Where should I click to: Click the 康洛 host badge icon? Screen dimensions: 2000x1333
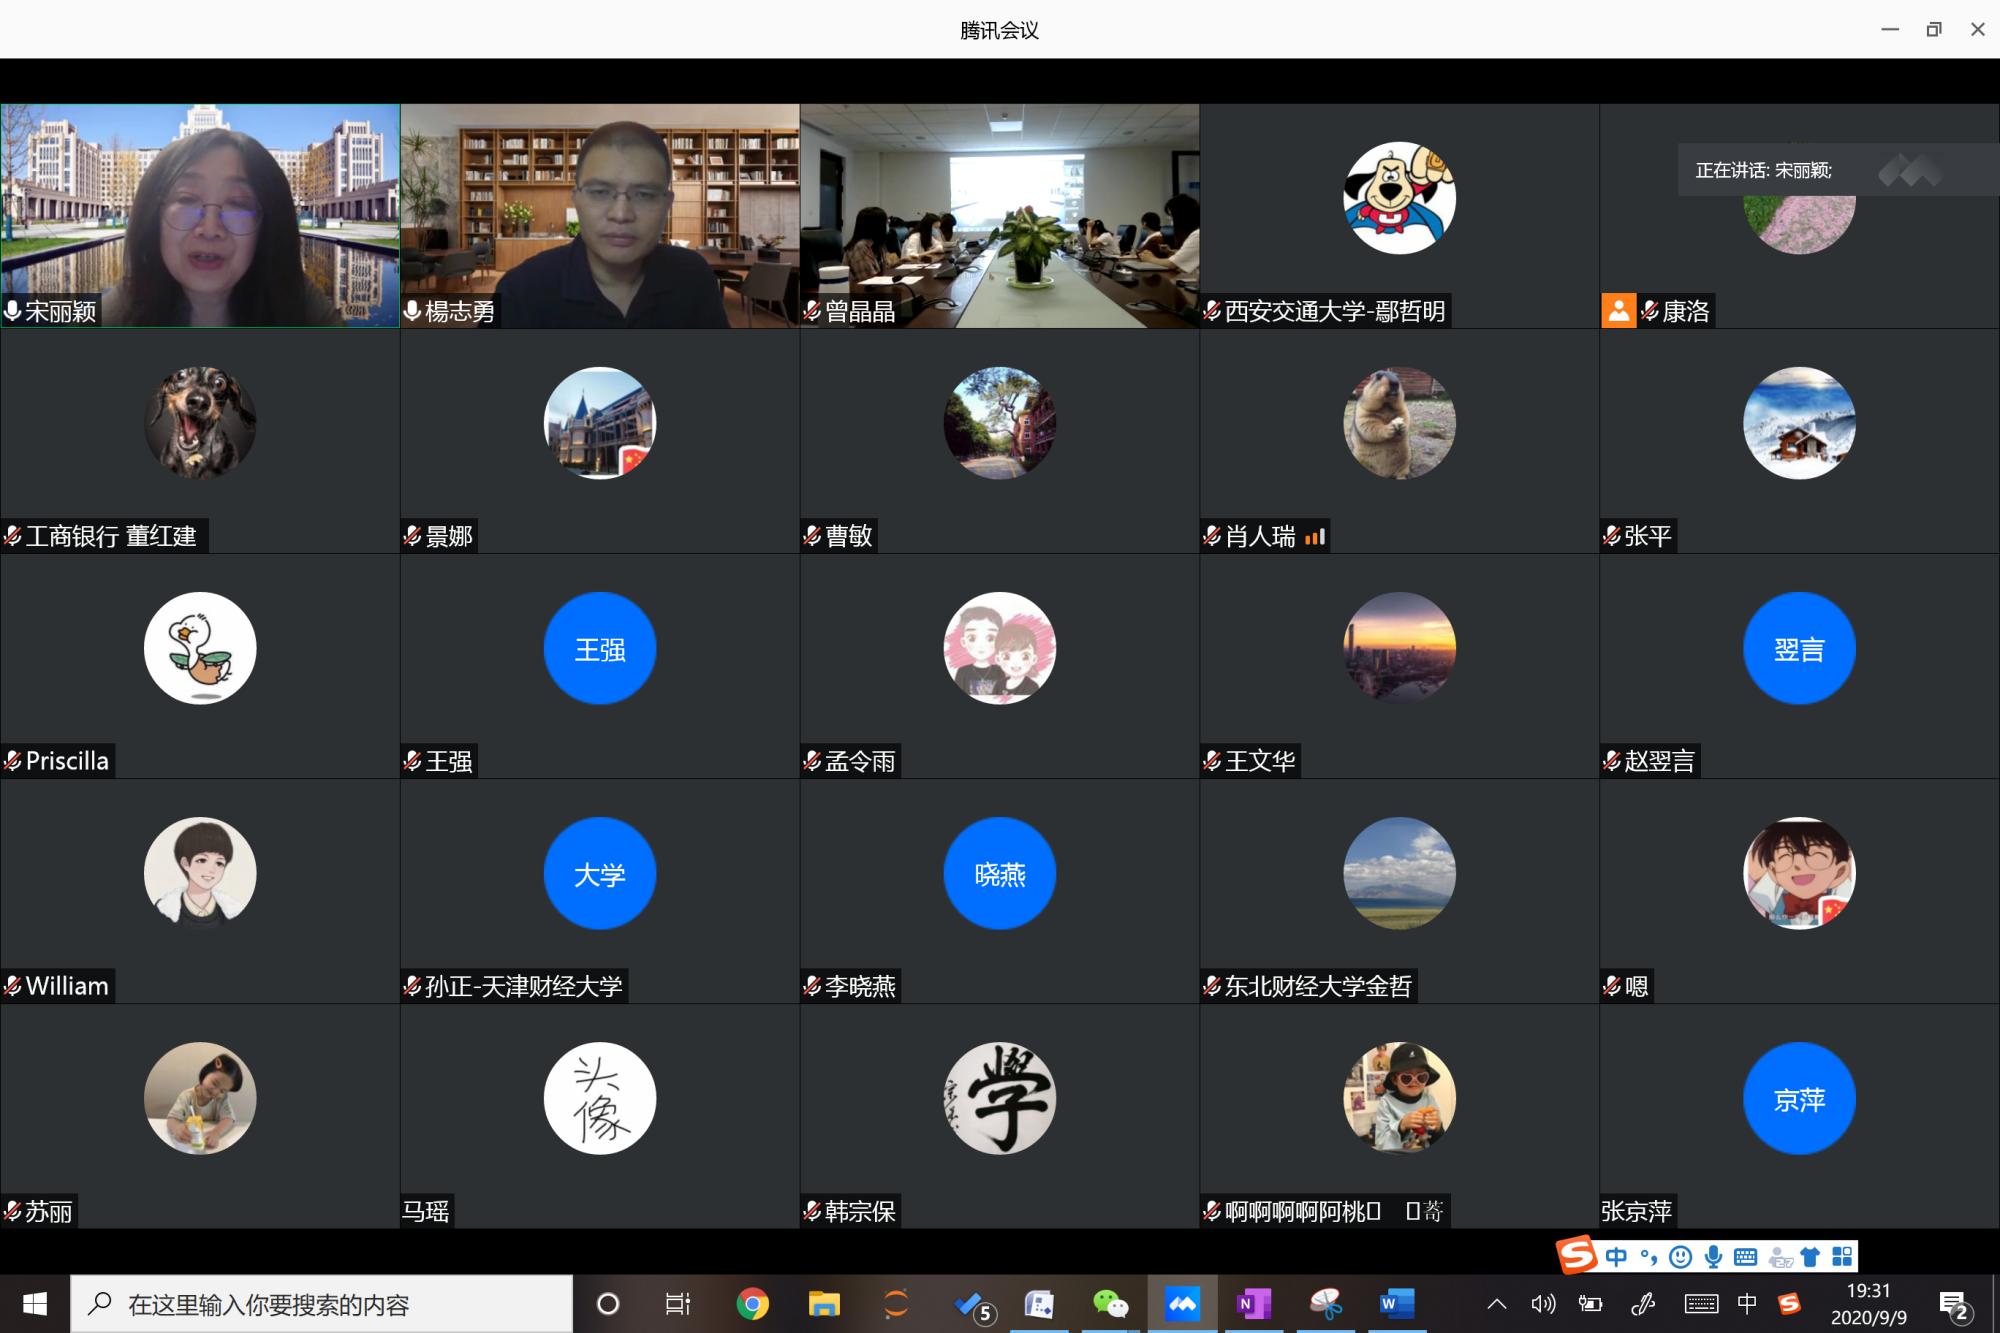(x=1618, y=311)
